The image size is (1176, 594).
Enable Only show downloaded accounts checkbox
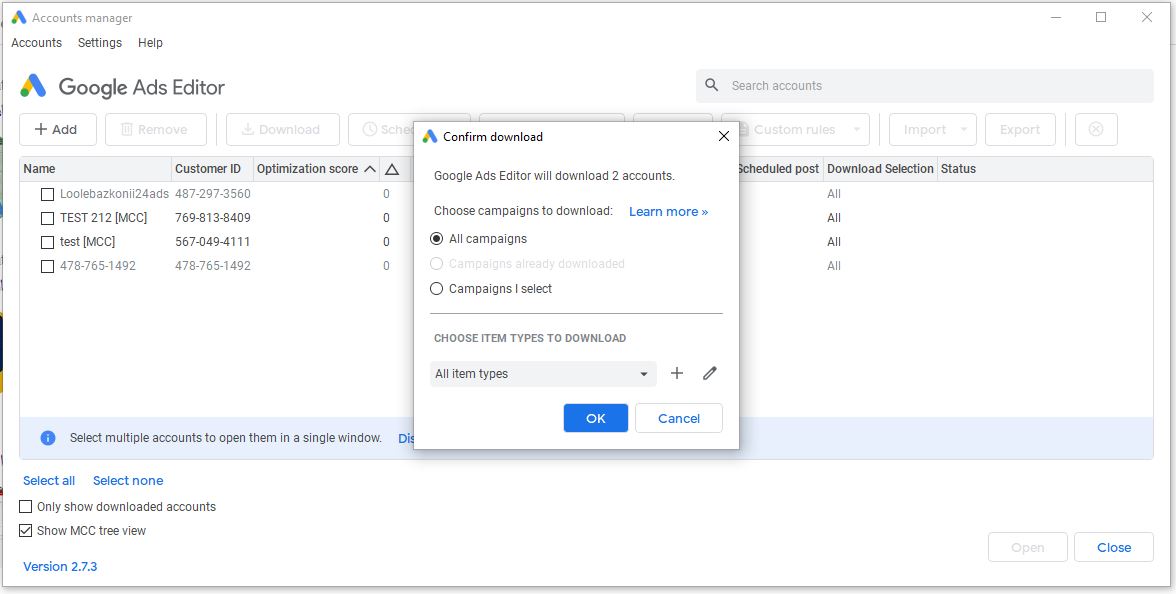26,507
